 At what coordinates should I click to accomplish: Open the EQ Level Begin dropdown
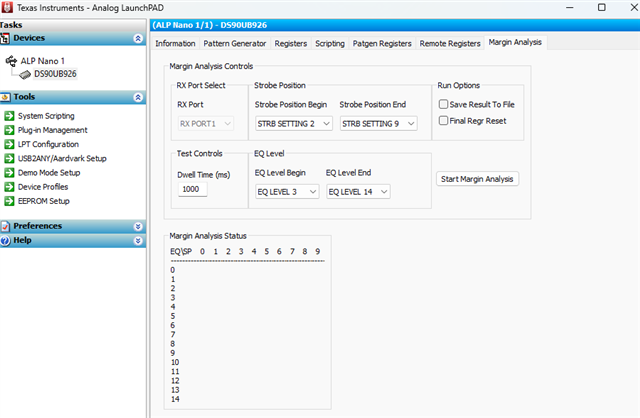point(287,191)
